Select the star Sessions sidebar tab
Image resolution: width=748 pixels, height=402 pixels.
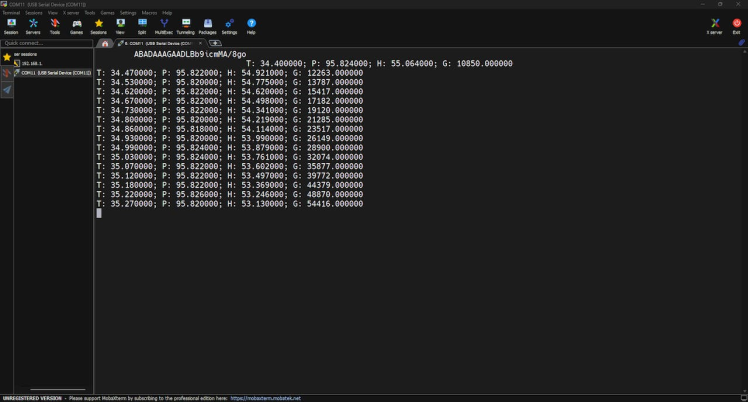click(6, 57)
